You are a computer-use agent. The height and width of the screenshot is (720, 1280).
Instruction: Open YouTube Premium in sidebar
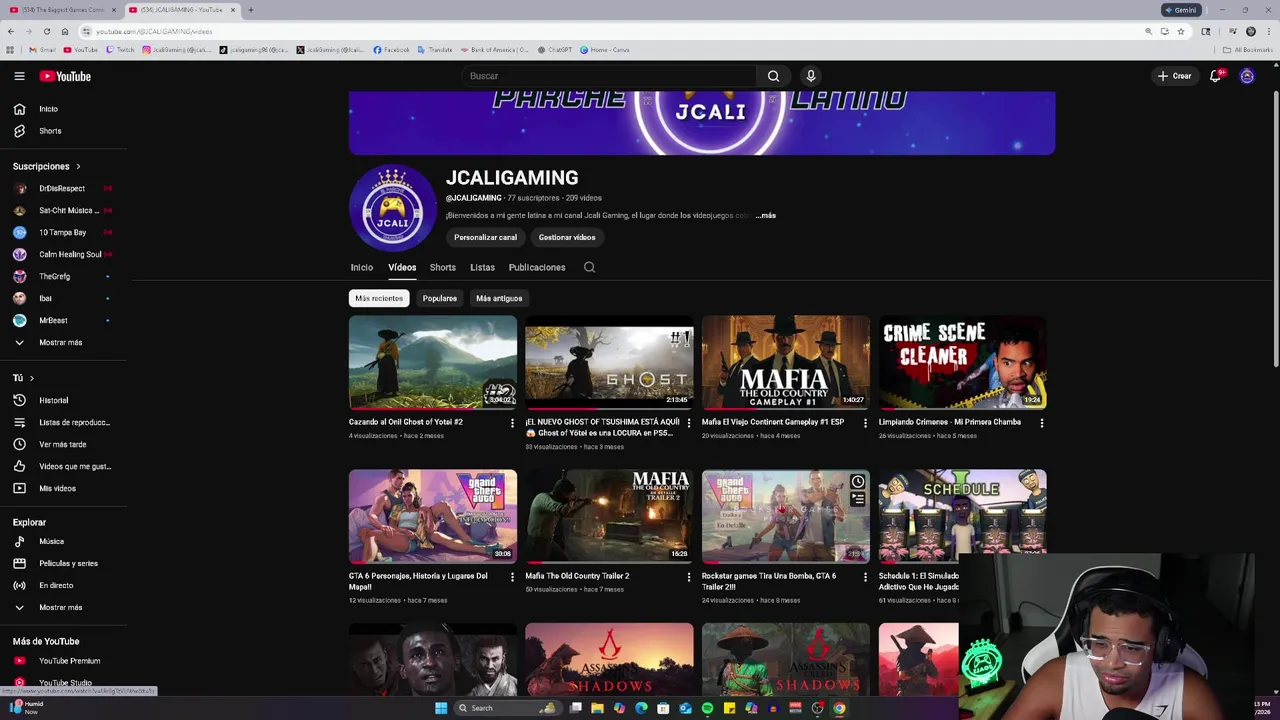pos(69,661)
